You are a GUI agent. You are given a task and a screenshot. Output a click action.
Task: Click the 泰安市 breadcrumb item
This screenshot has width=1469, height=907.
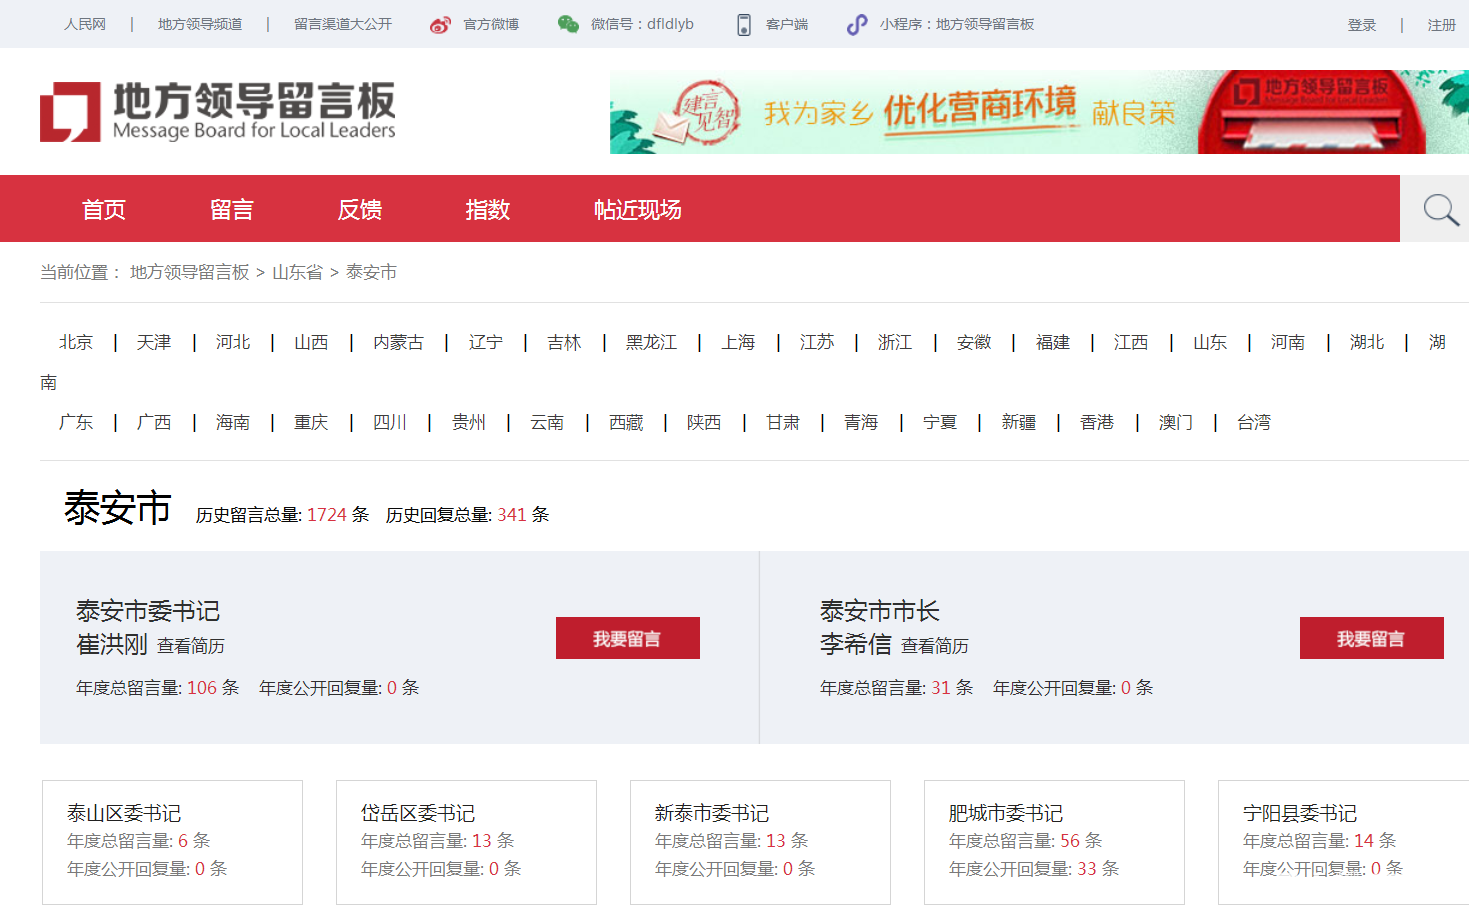click(x=371, y=272)
